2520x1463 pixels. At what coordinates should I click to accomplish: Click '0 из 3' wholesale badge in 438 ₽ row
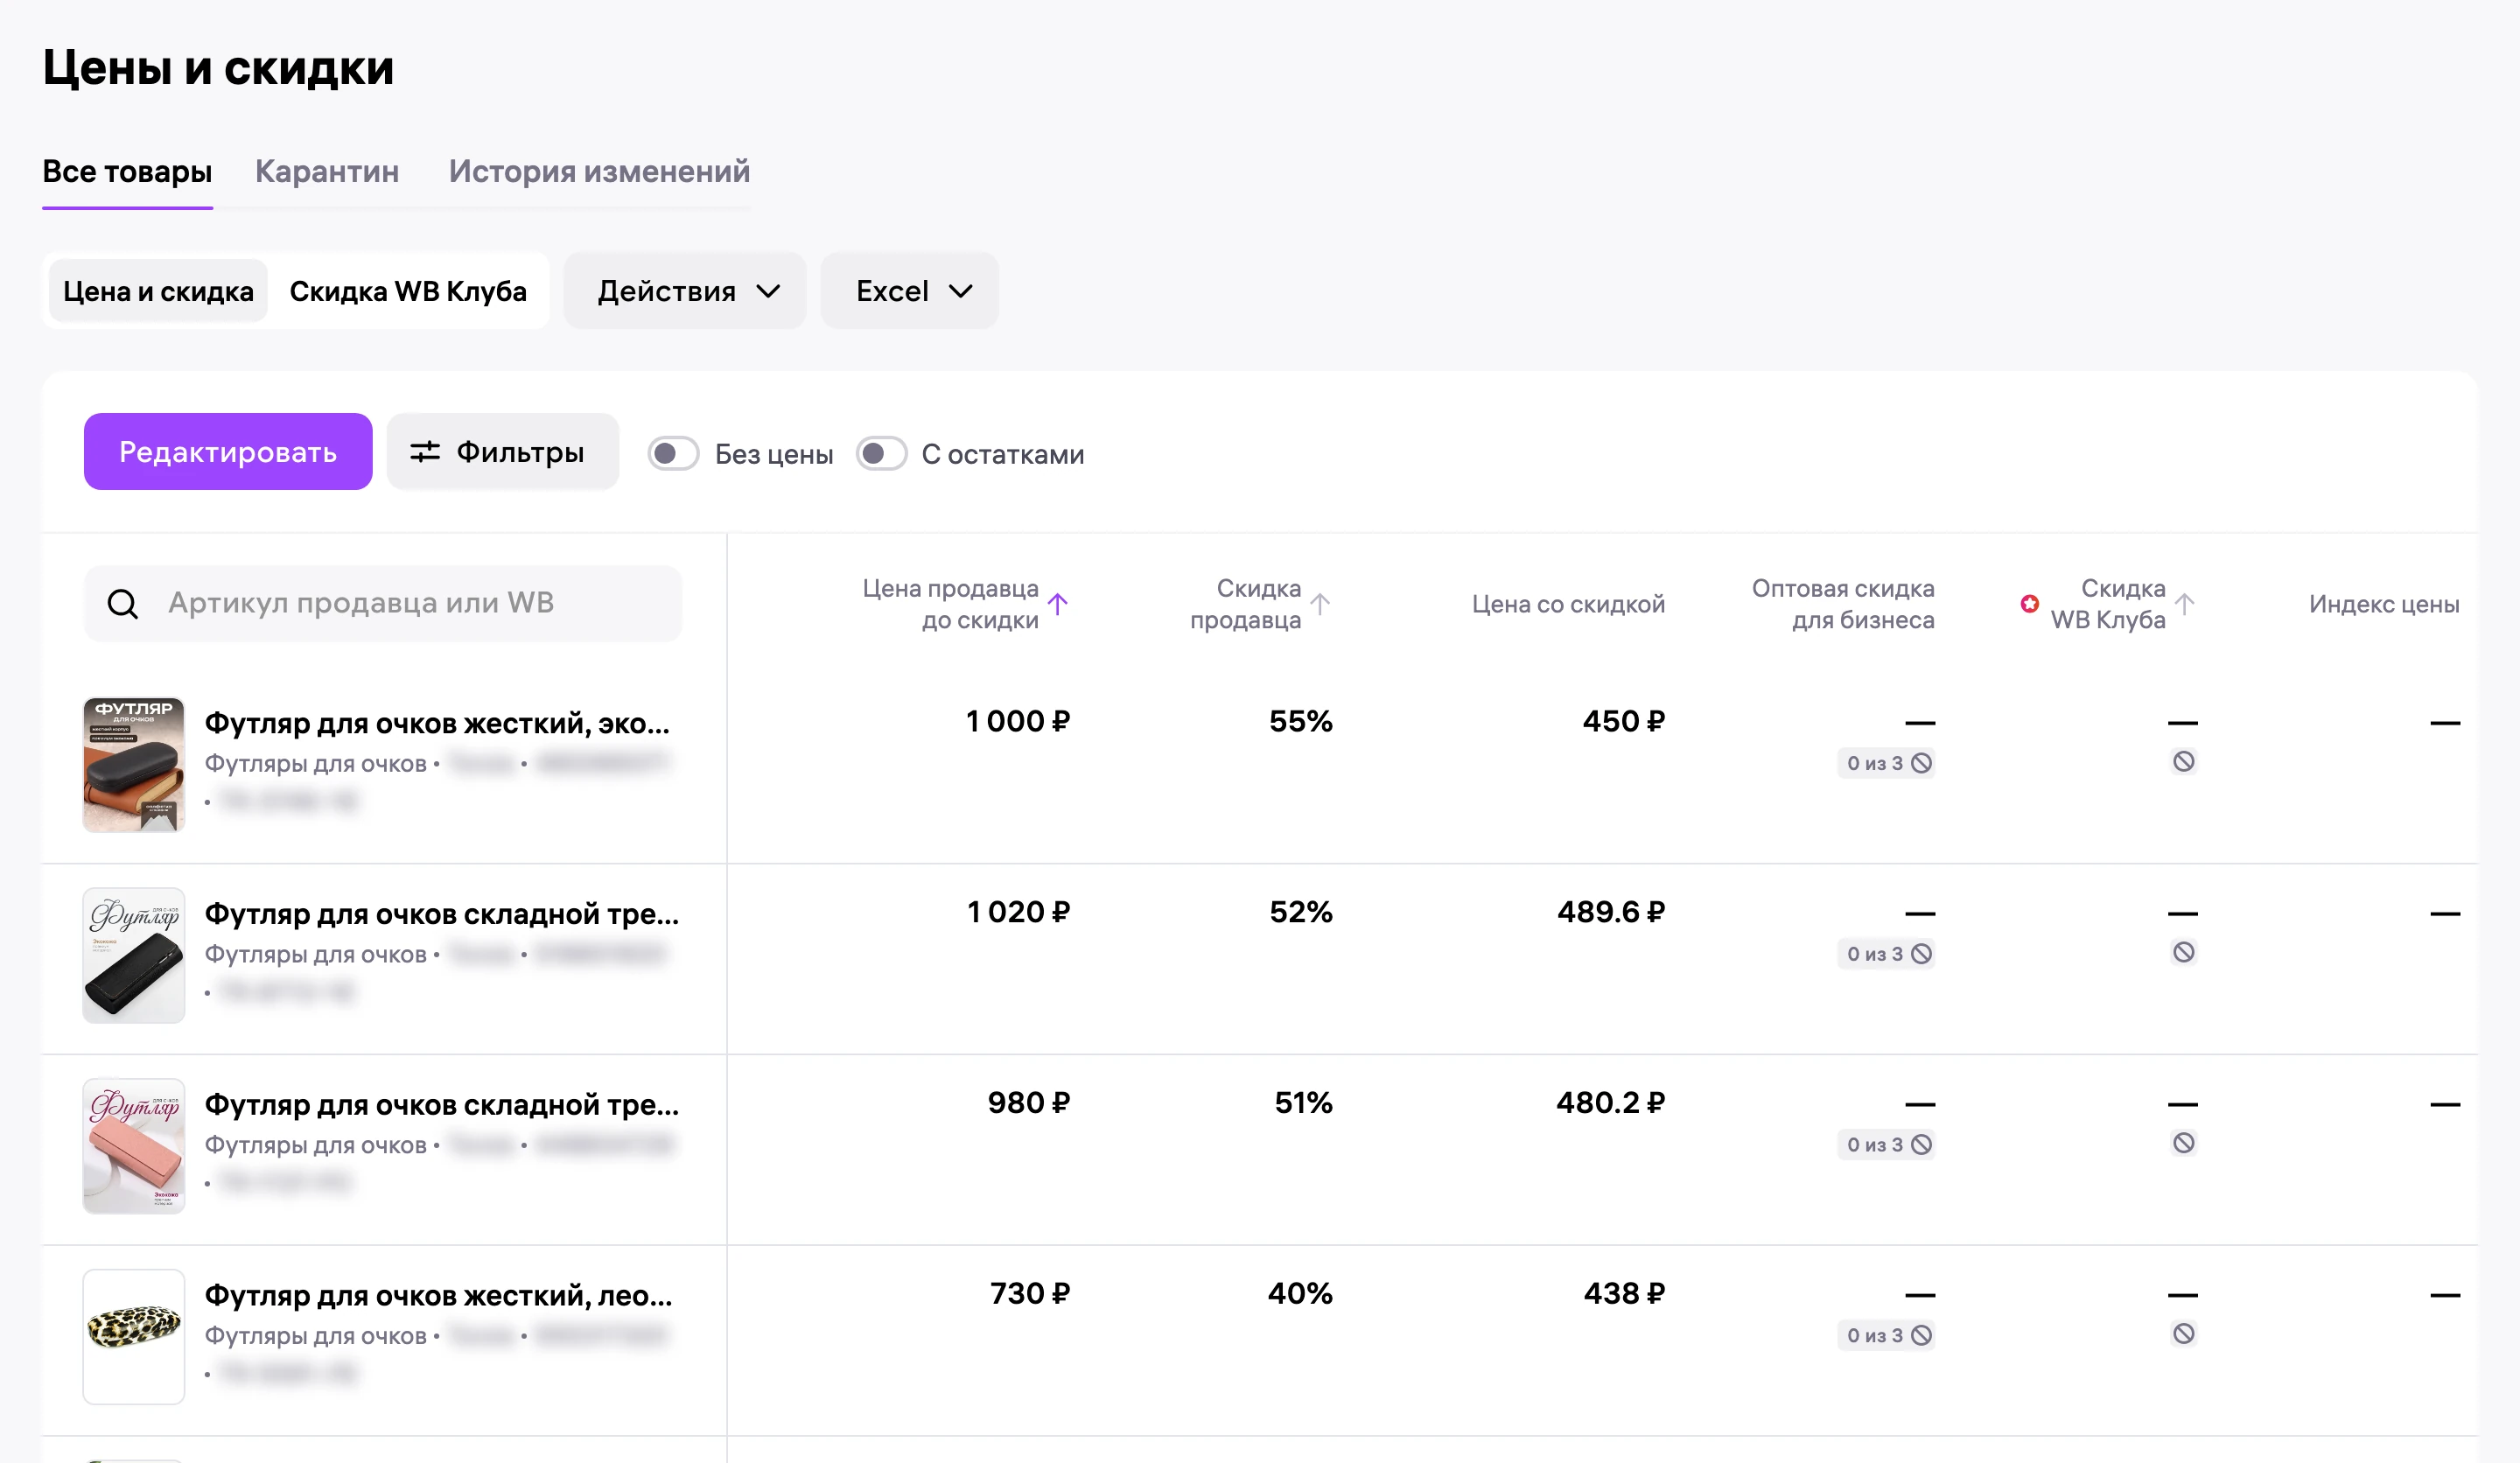(1887, 1336)
